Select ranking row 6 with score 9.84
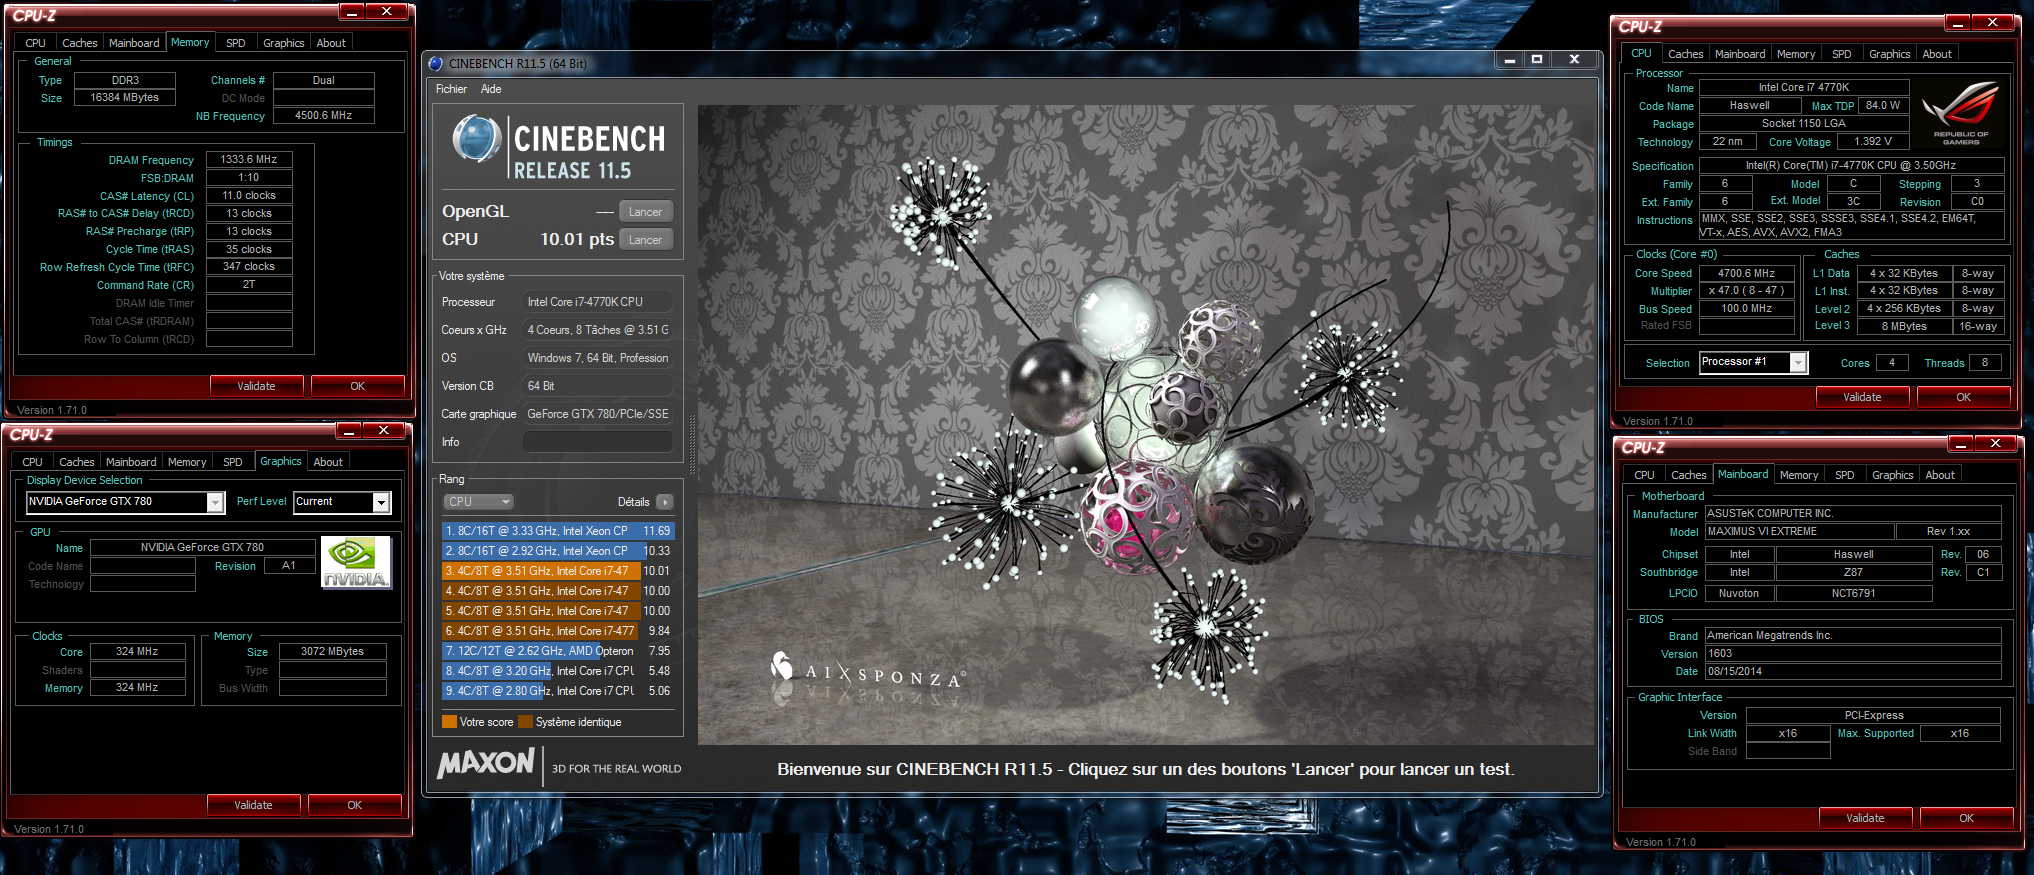The width and height of the screenshot is (2034, 875). tap(558, 631)
